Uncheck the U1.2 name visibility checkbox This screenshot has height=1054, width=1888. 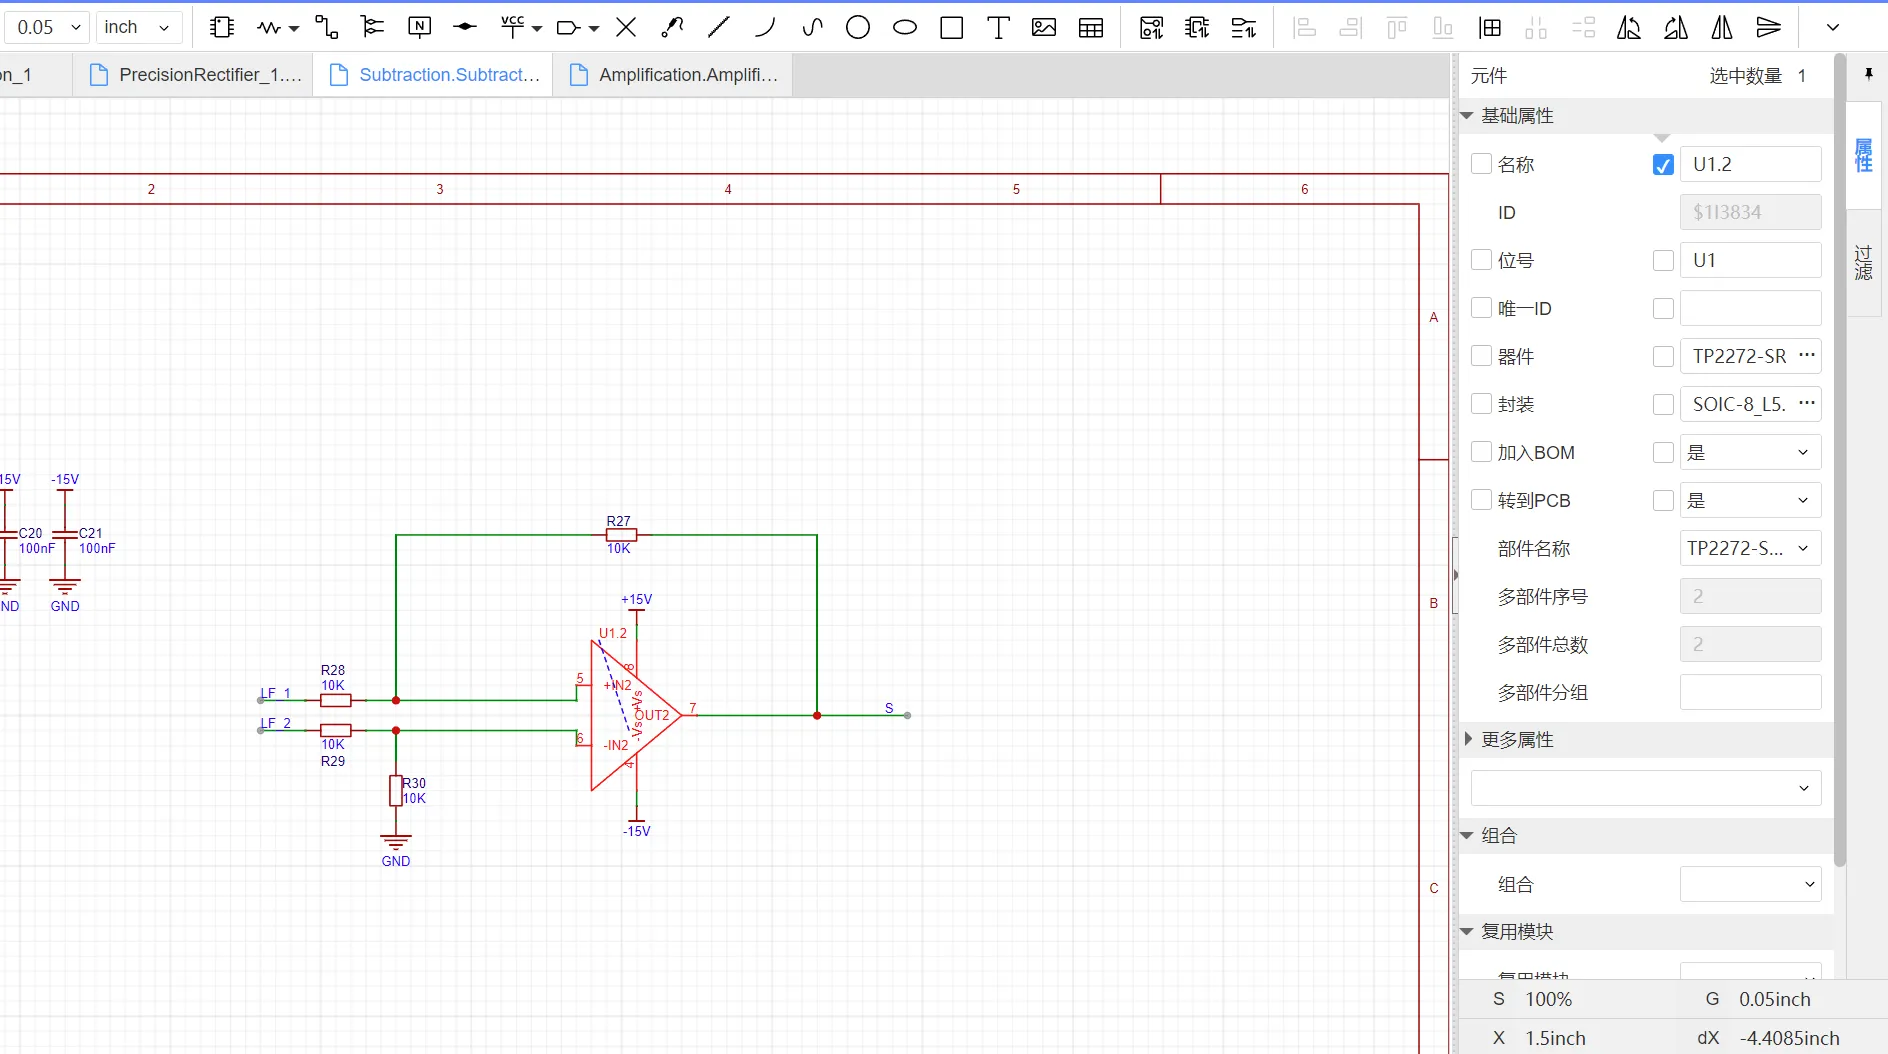1663,165
